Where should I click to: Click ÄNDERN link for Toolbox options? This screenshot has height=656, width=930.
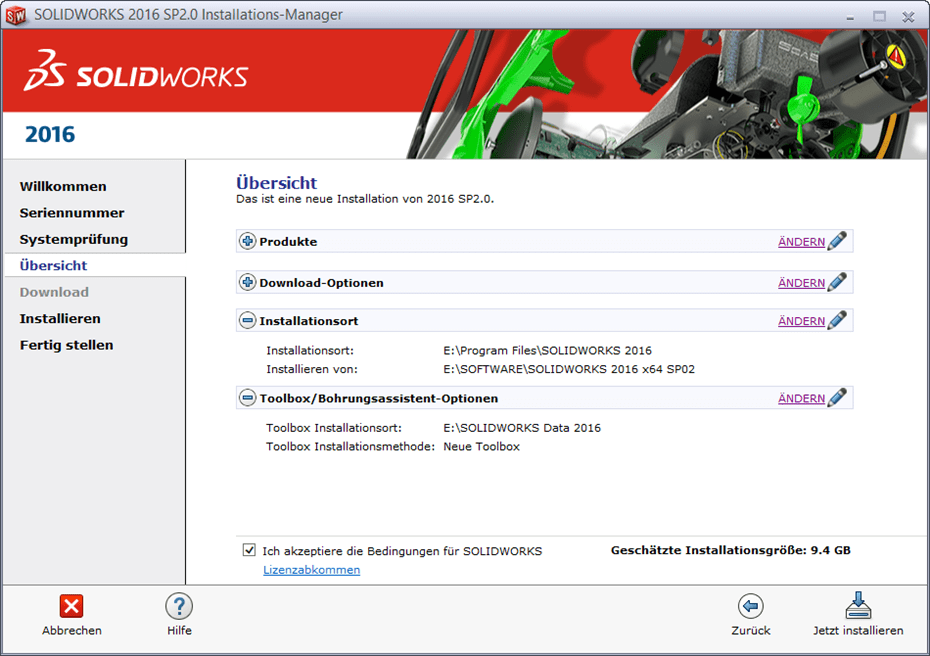[801, 399]
